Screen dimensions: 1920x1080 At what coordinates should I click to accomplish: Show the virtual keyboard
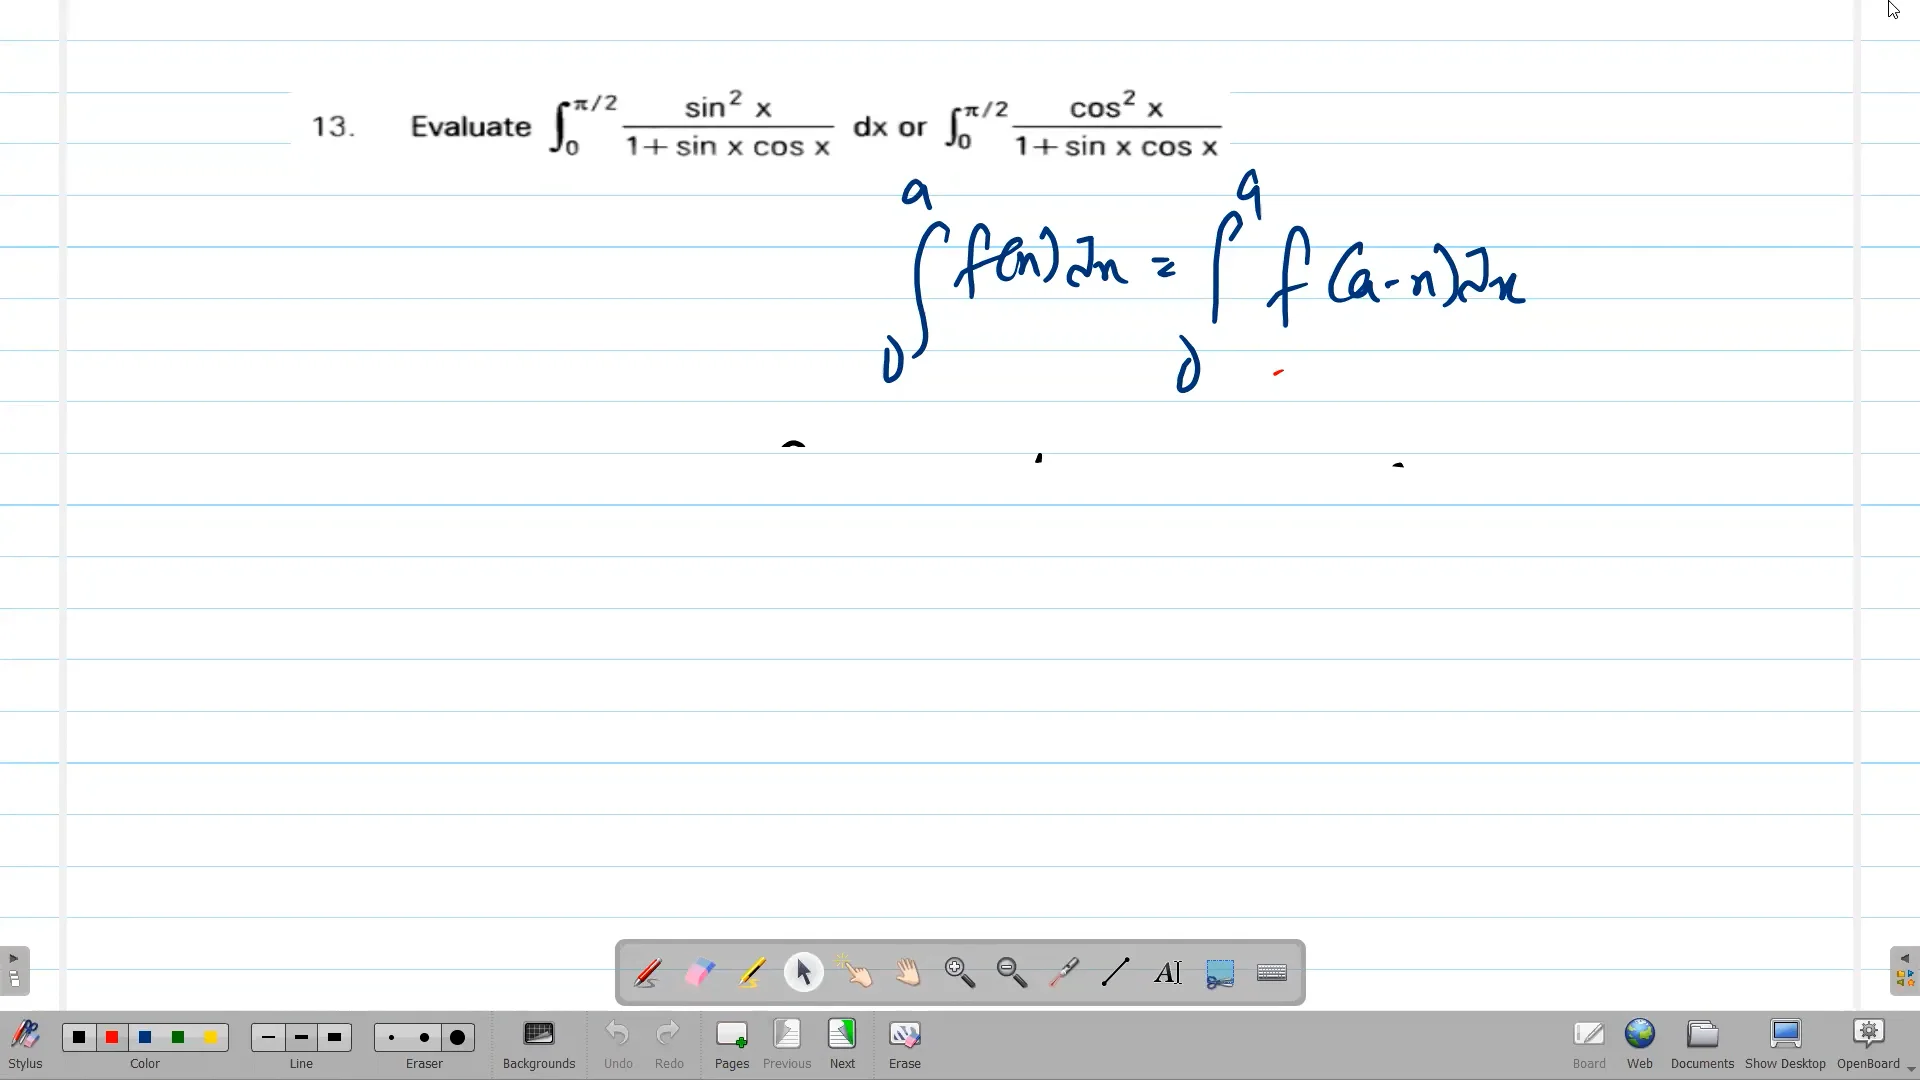(1272, 971)
